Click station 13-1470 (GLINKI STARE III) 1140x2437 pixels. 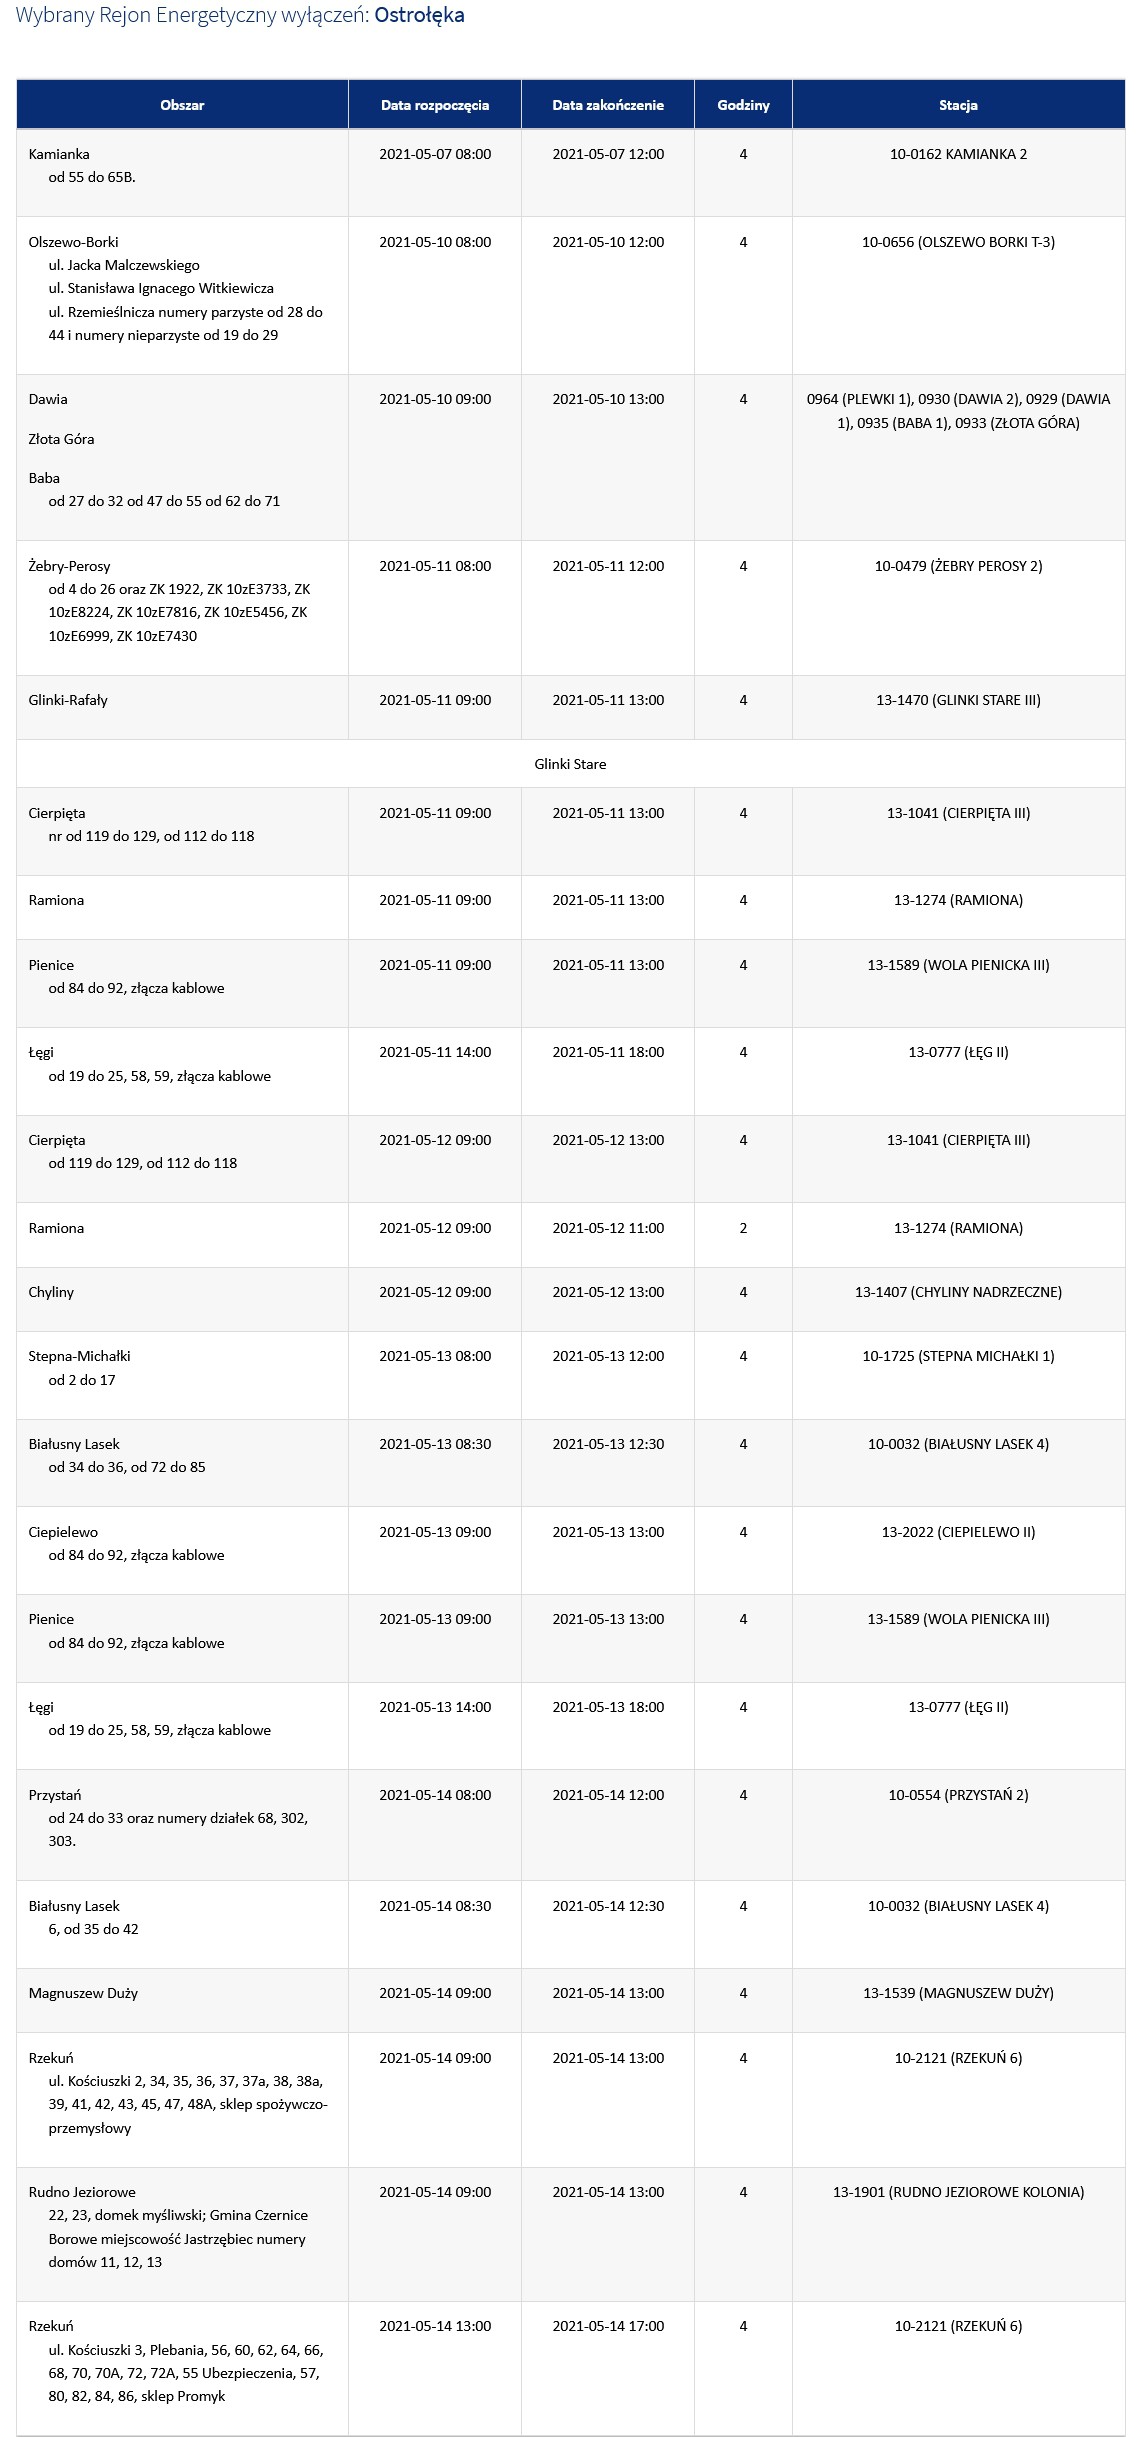958,700
